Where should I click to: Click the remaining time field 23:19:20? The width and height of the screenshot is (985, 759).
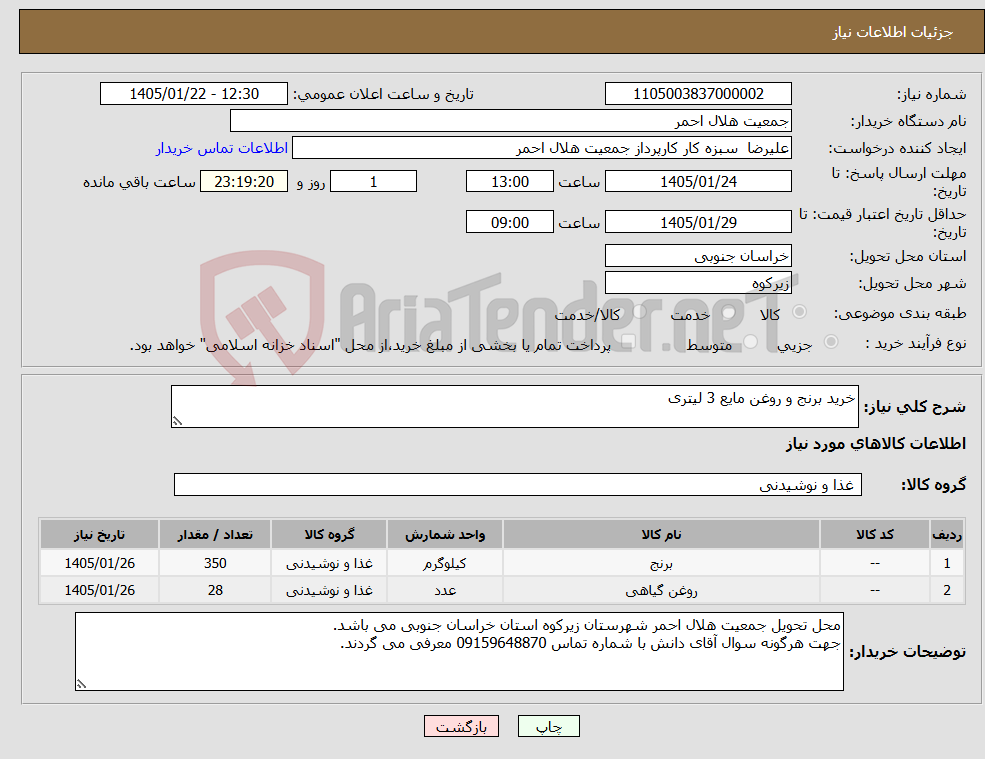(x=244, y=182)
